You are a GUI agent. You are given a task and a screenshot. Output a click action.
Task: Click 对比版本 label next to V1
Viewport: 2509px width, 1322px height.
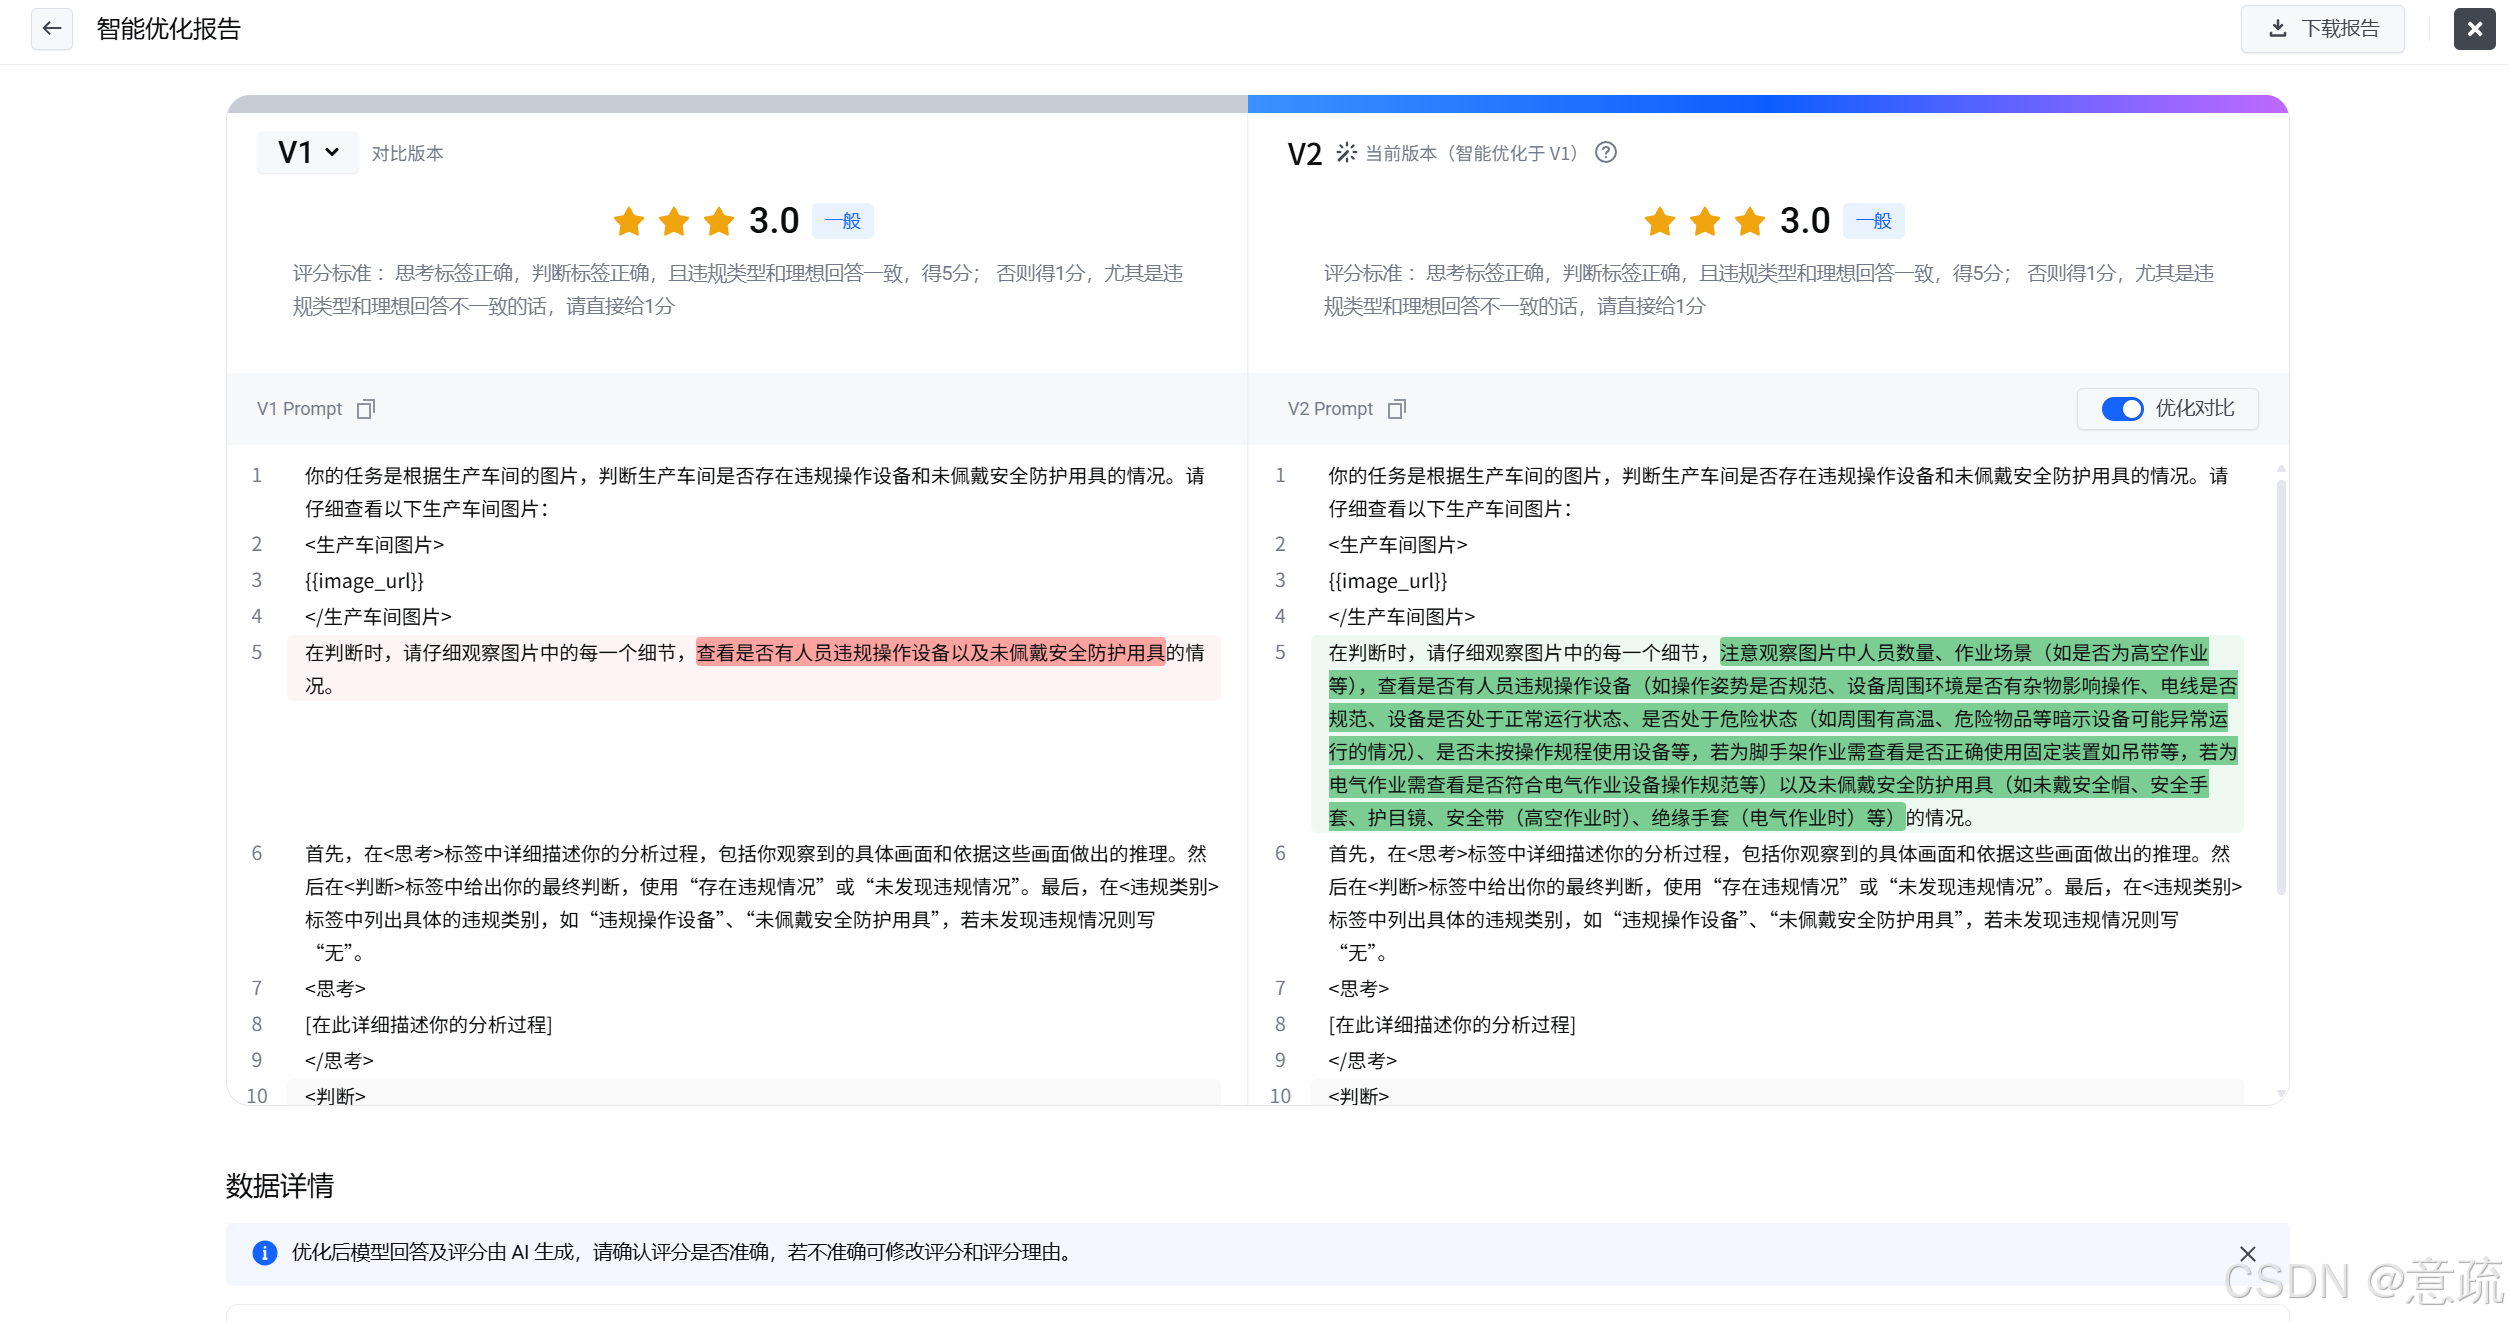(407, 153)
